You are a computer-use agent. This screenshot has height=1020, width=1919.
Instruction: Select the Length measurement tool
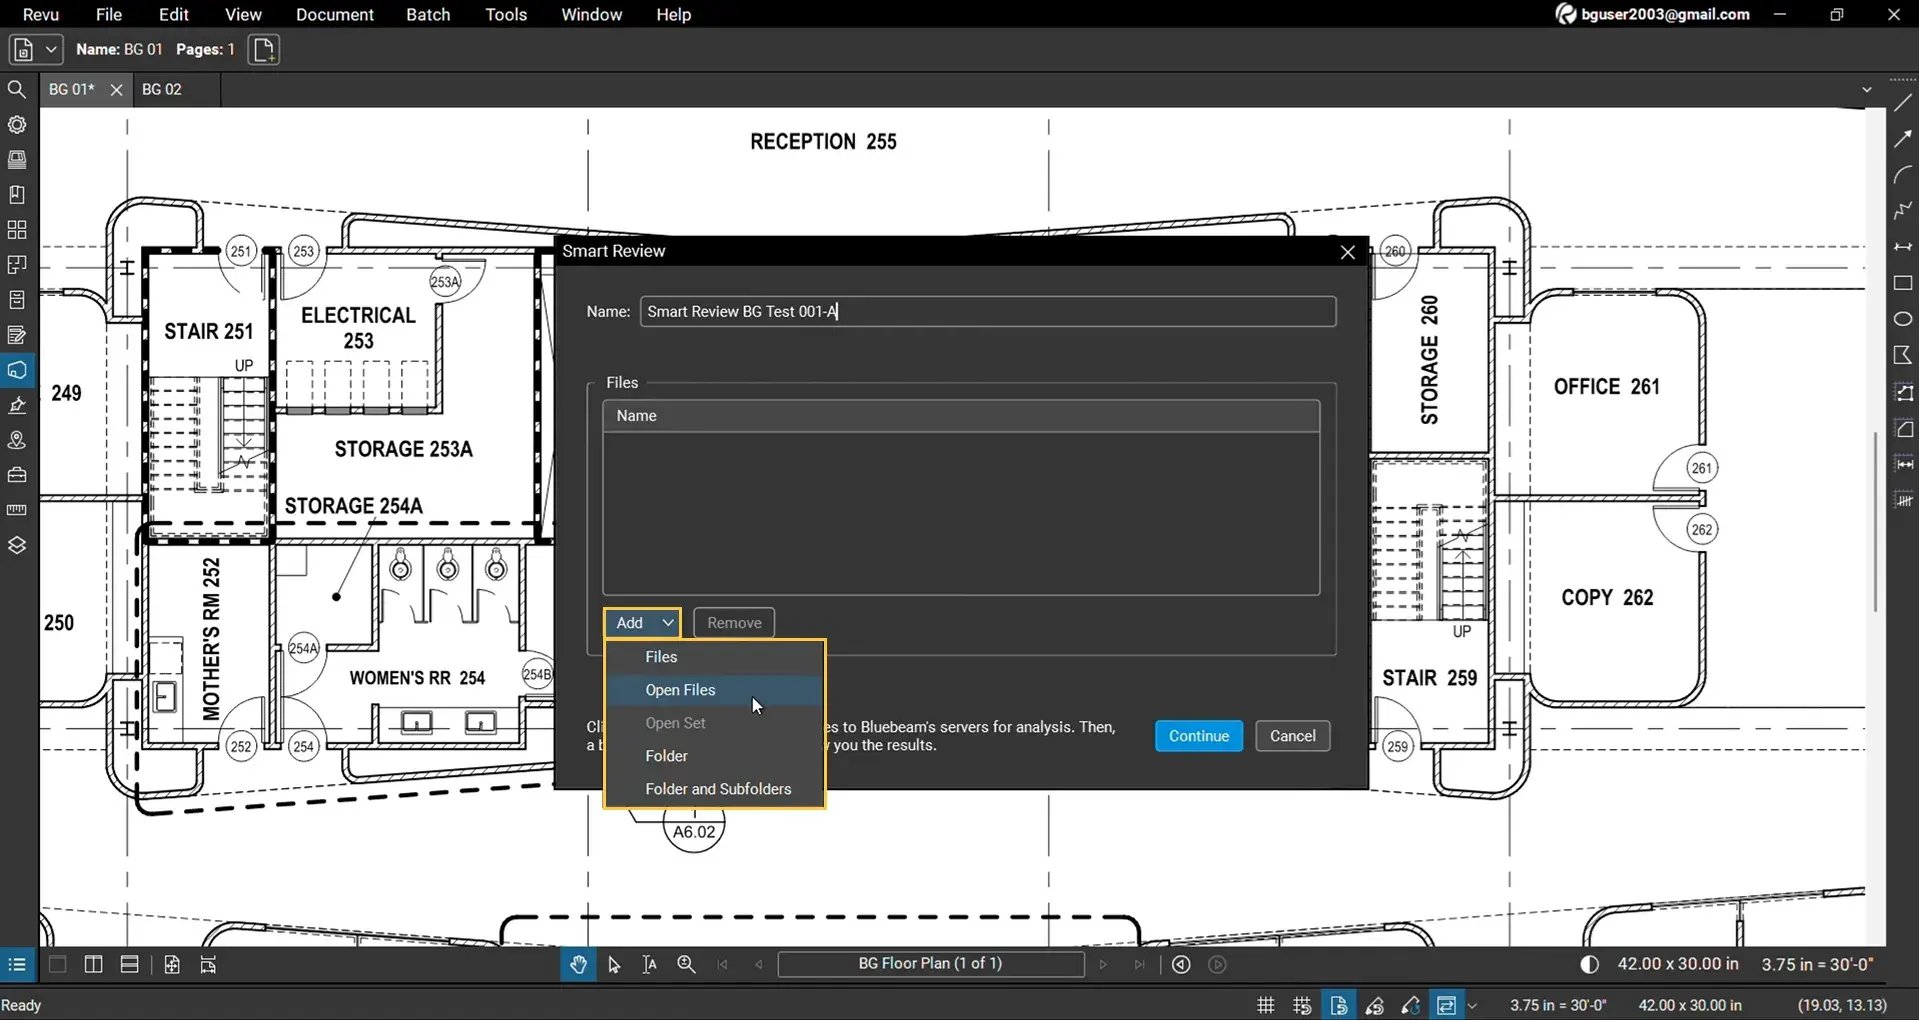coord(1903,464)
